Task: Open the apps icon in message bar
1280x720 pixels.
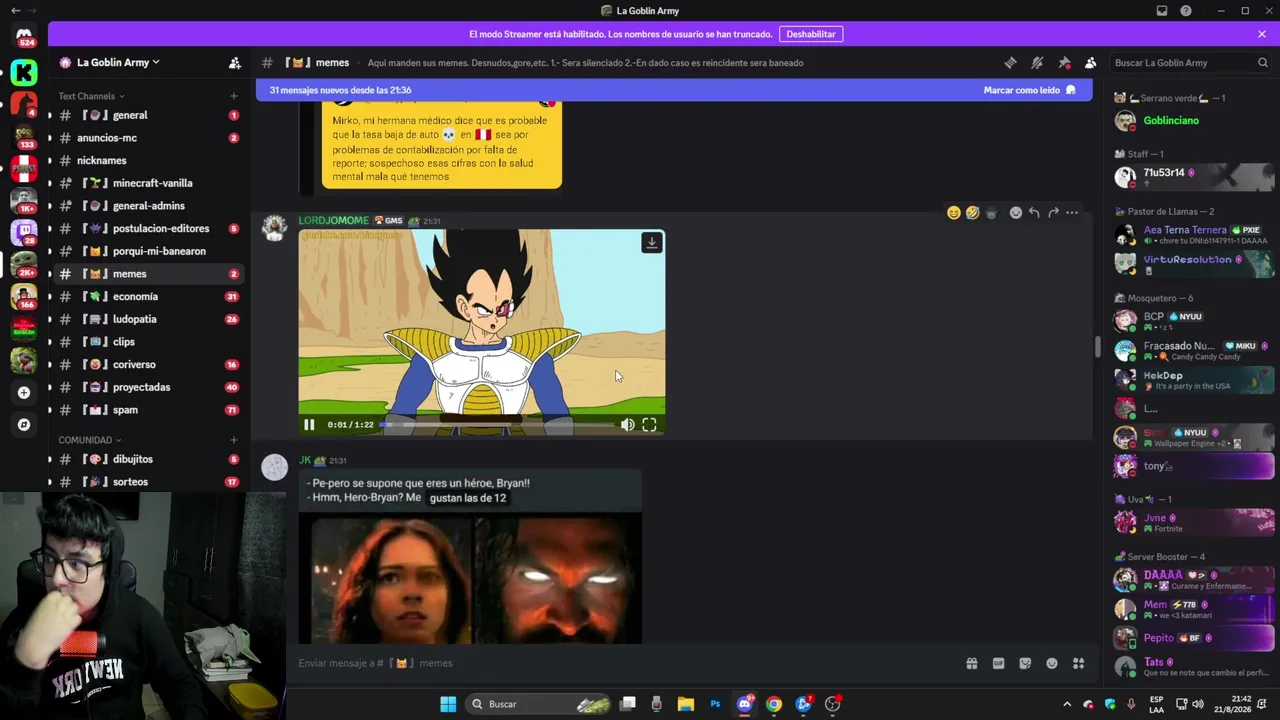Action: point(1079,663)
